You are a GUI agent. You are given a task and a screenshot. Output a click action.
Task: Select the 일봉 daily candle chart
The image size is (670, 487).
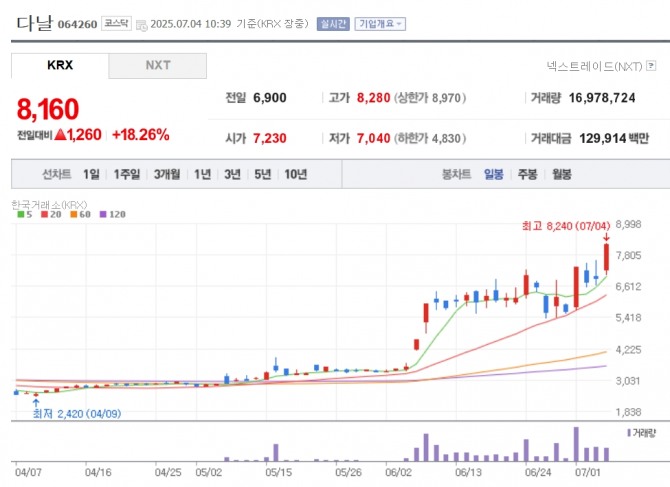[494, 174]
